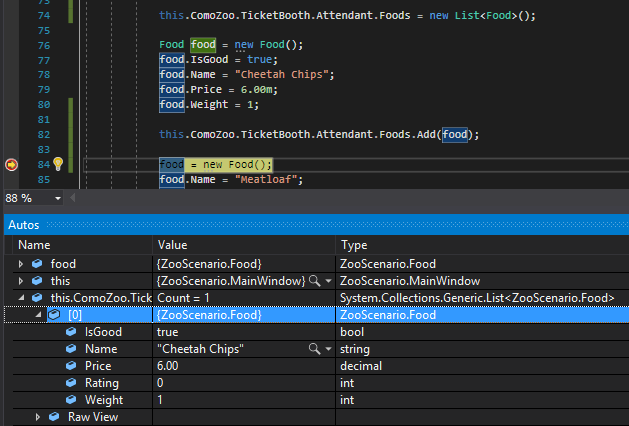Expand the 'this' variable node
The height and width of the screenshot is (426, 629).
click(22, 281)
